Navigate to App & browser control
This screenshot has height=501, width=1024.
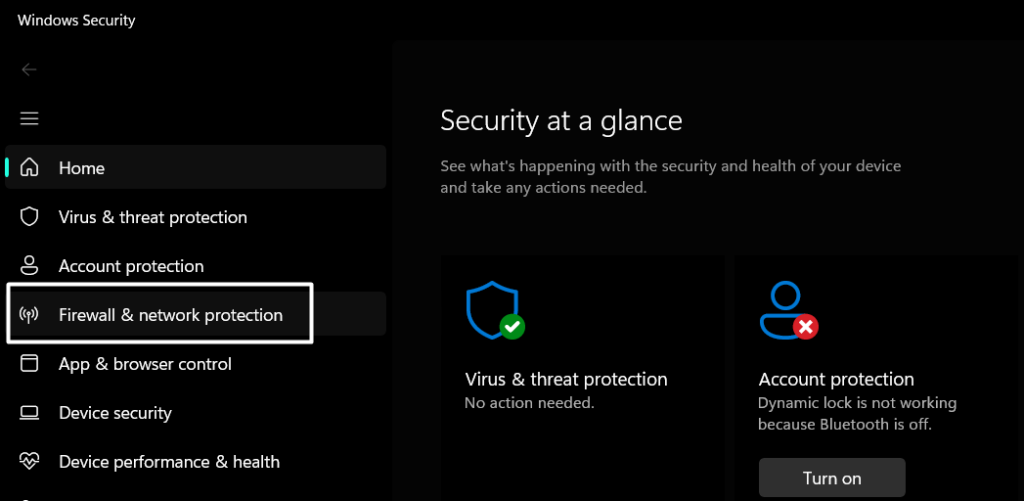point(145,364)
